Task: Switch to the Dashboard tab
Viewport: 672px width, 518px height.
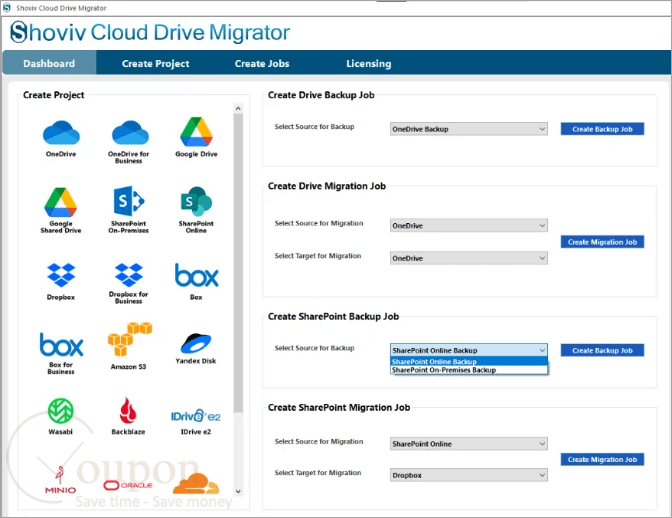Action: [49, 63]
